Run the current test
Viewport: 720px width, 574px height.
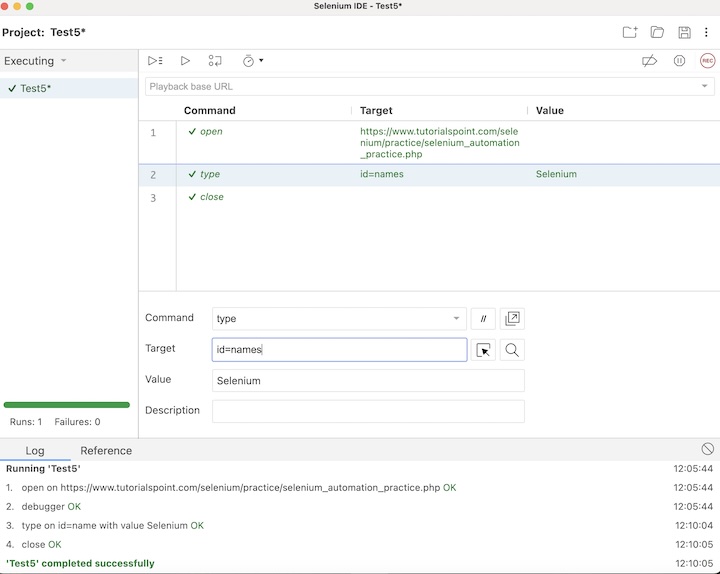pyautogui.click(x=185, y=61)
